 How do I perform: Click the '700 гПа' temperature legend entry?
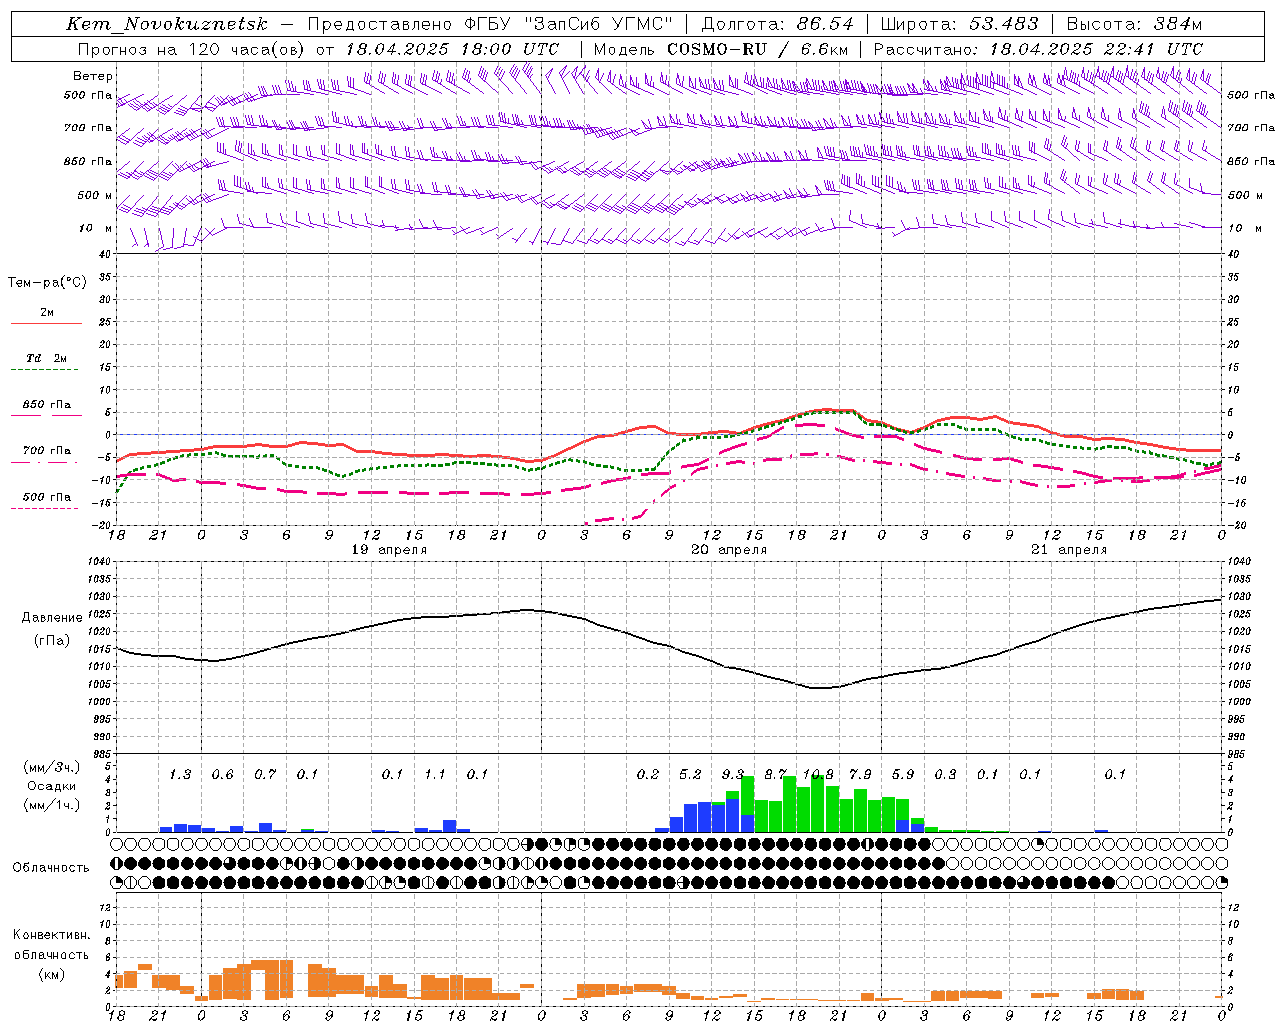pos(47,451)
